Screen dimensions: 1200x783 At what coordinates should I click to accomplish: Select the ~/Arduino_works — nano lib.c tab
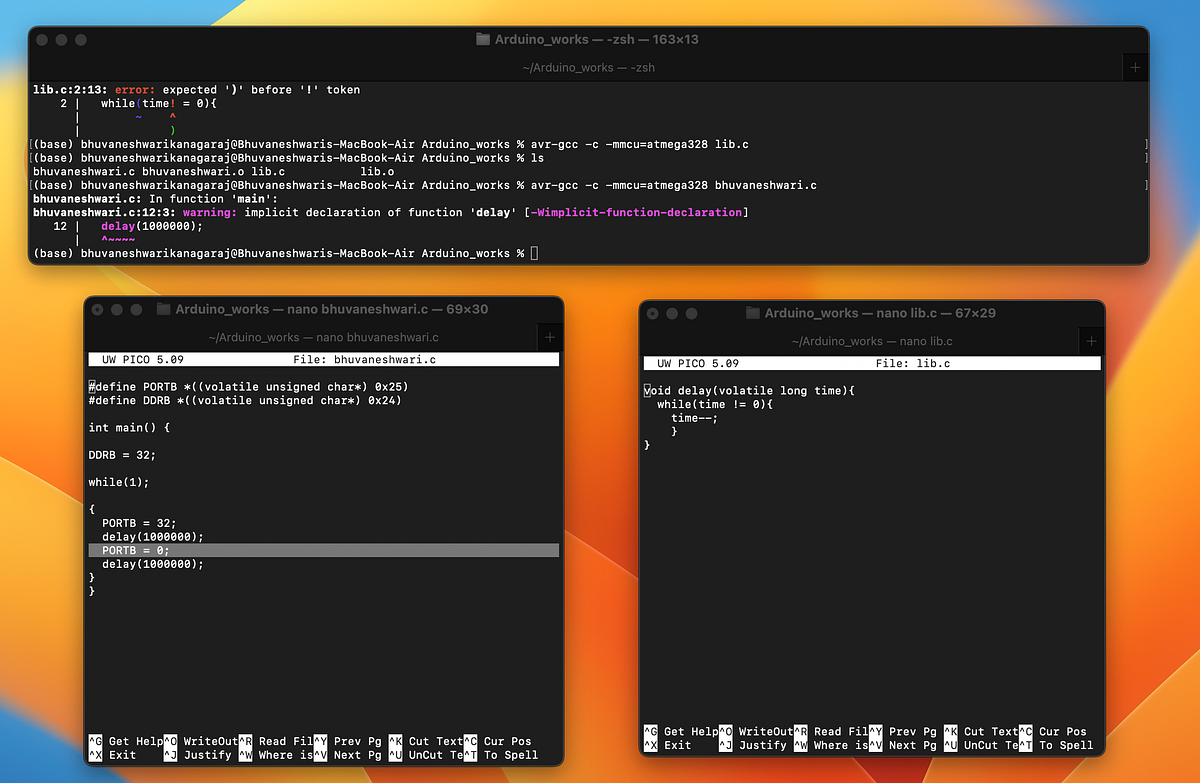point(873,340)
